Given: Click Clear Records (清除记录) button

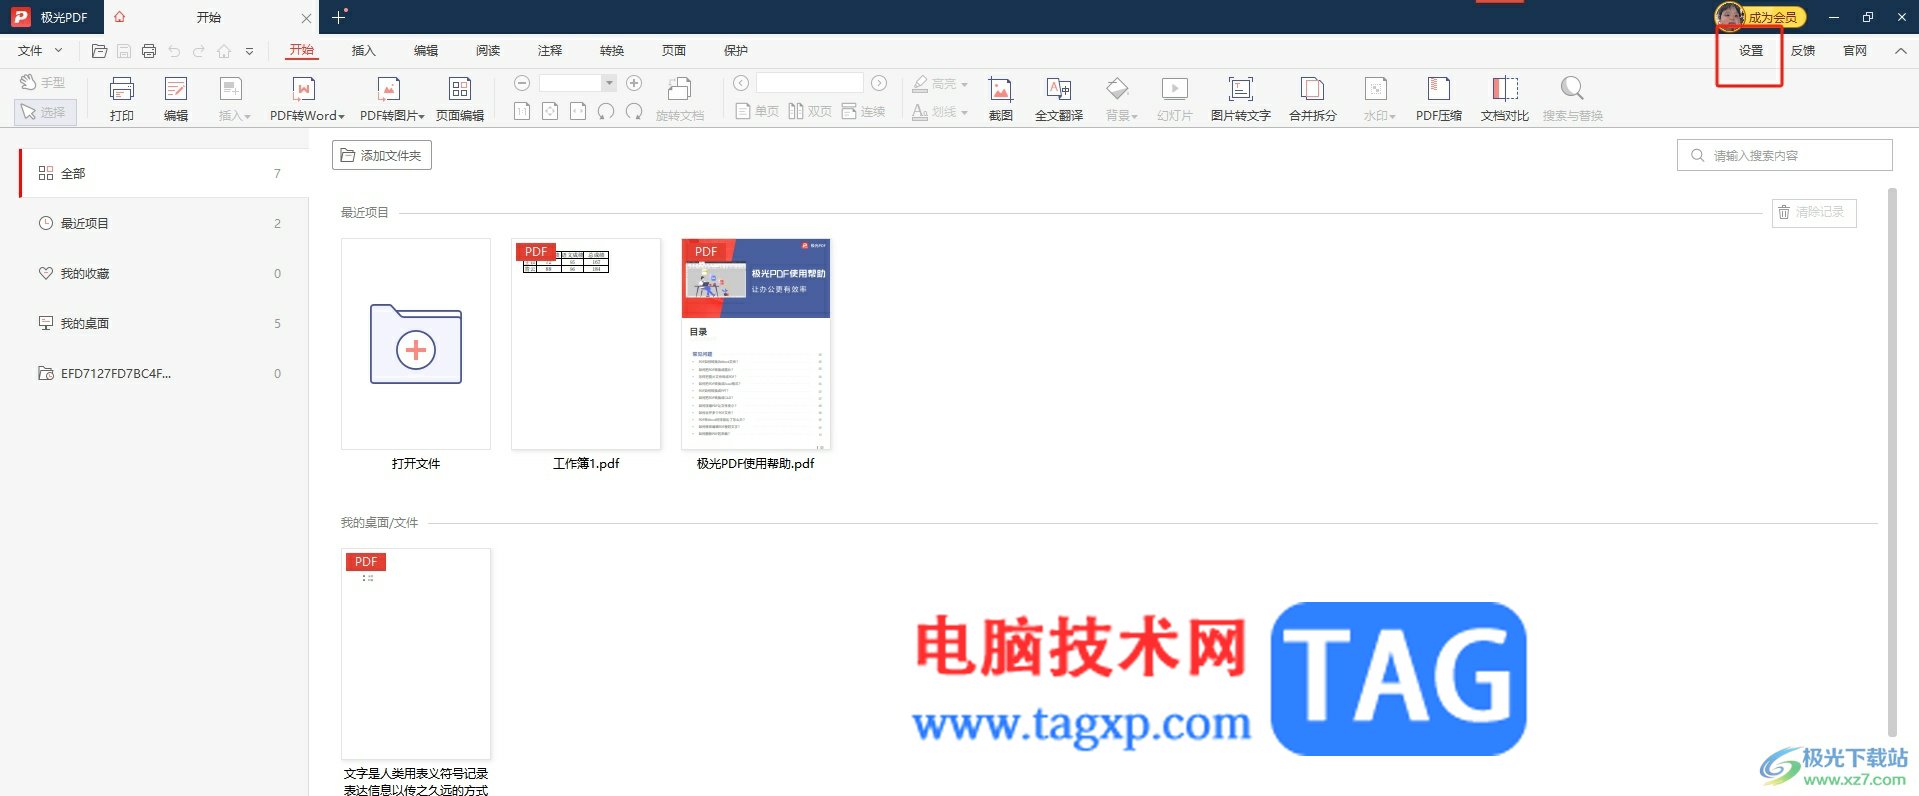Looking at the screenshot, I should point(1814,213).
